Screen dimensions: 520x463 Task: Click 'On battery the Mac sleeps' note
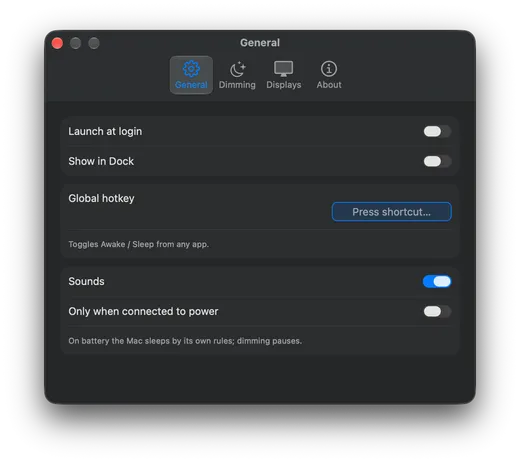(185, 341)
